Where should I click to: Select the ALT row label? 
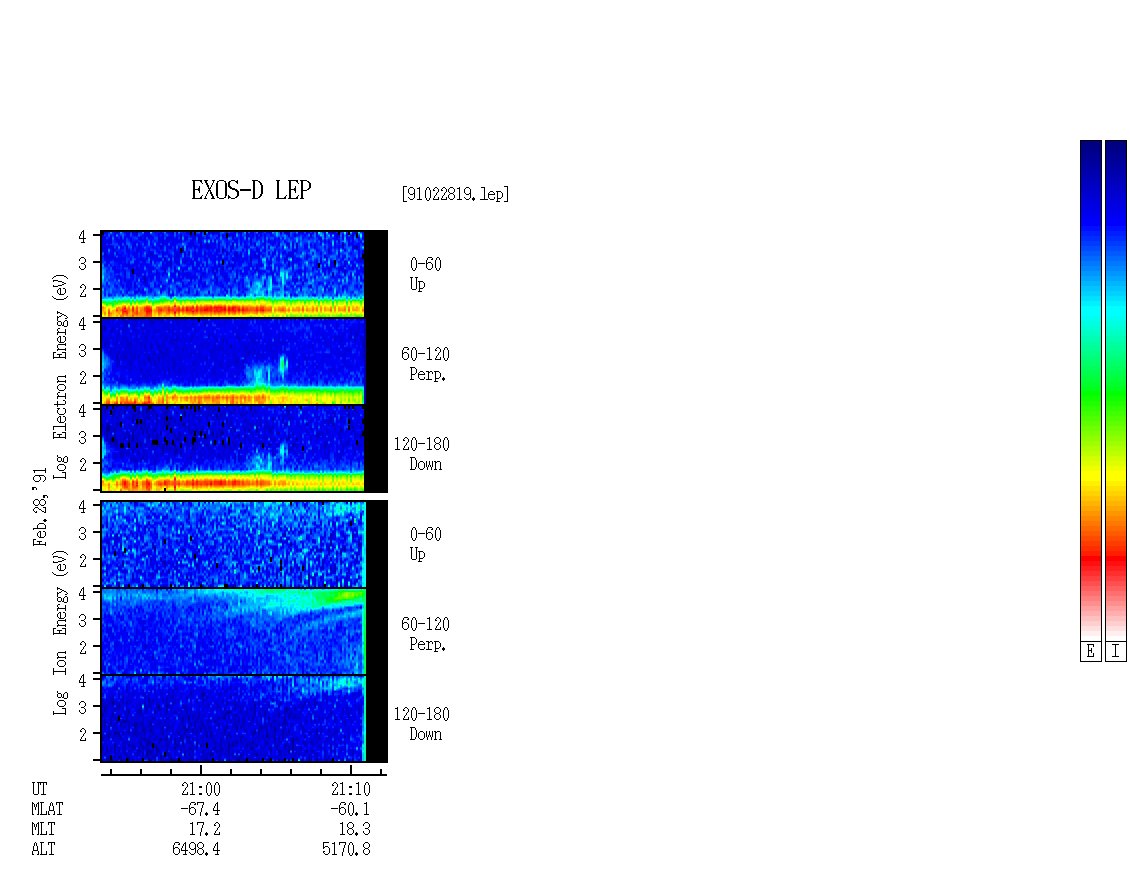43,849
